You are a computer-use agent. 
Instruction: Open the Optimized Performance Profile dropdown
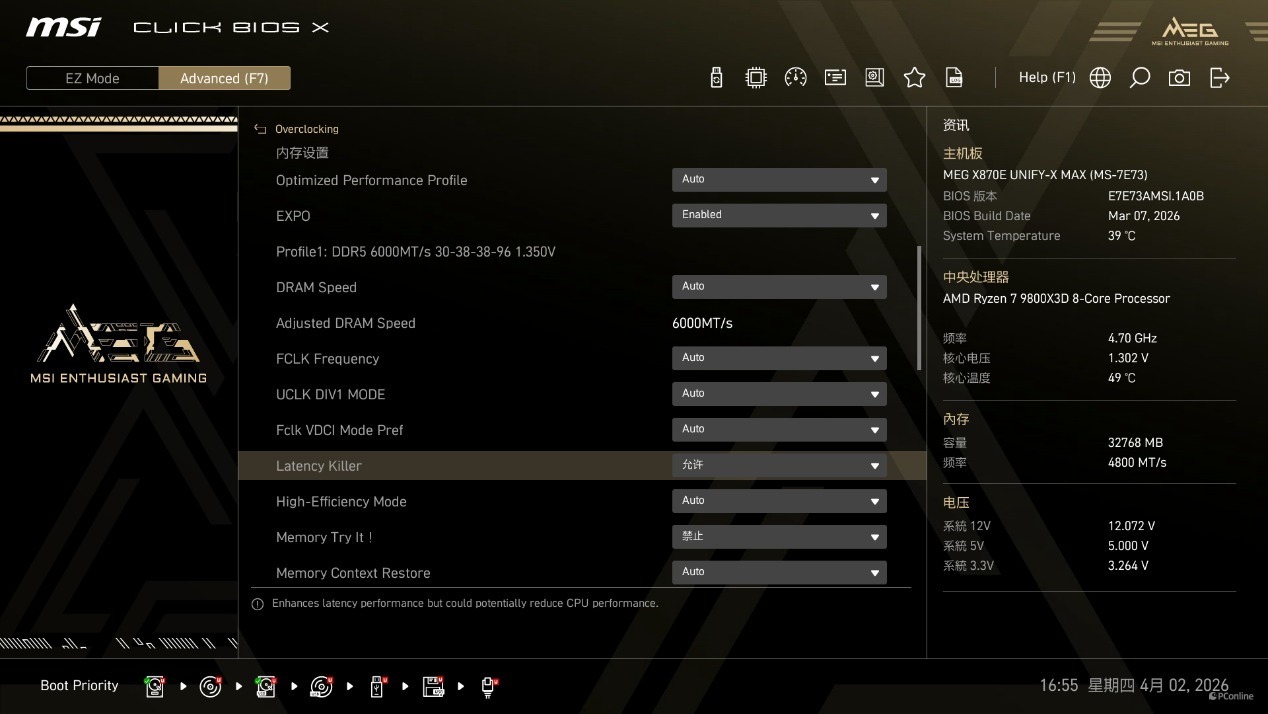tap(779, 180)
